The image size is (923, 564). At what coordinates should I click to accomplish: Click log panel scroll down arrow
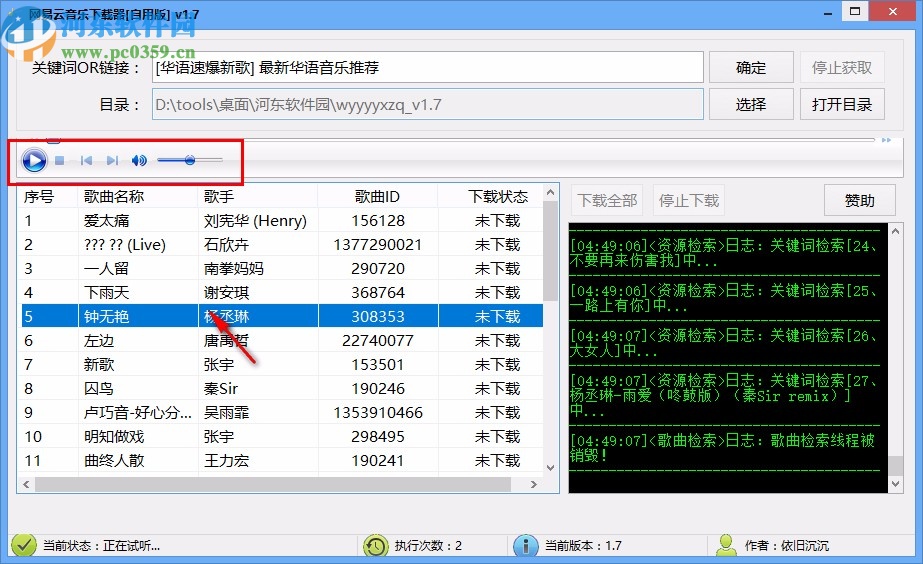(x=895, y=484)
